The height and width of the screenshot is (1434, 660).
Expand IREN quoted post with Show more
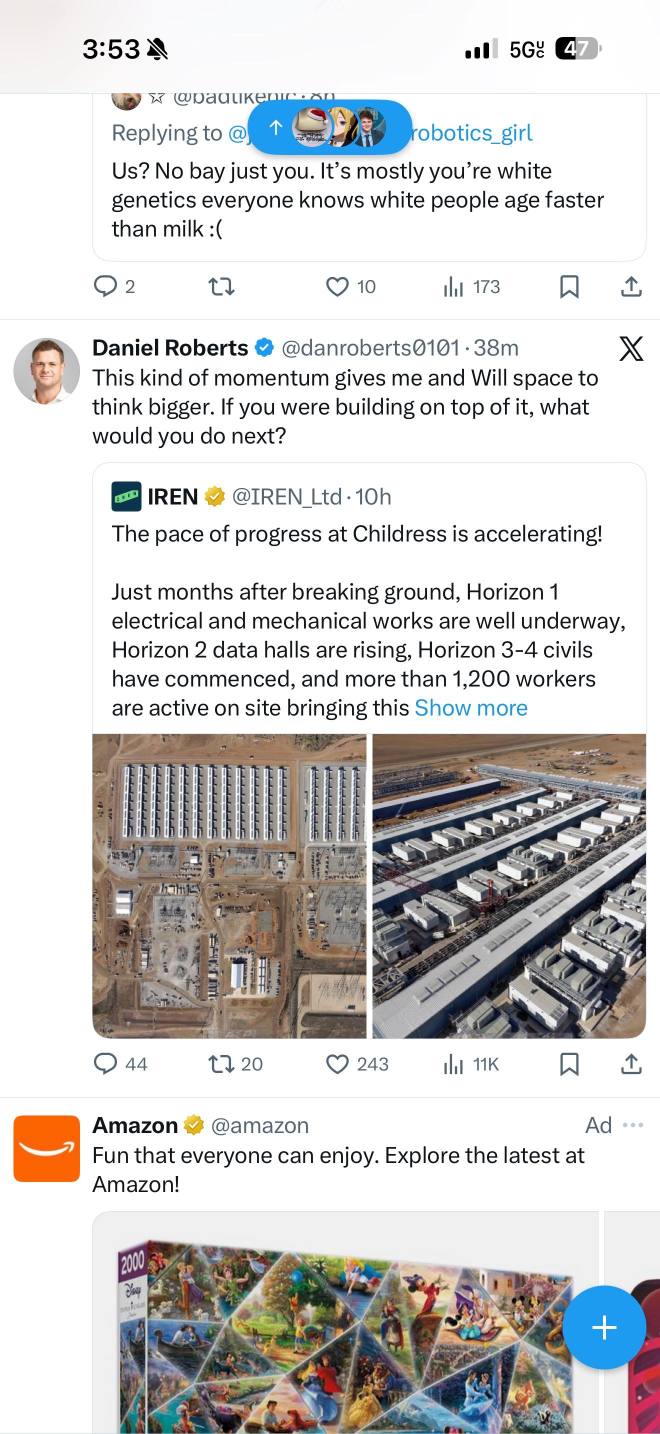point(471,708)
